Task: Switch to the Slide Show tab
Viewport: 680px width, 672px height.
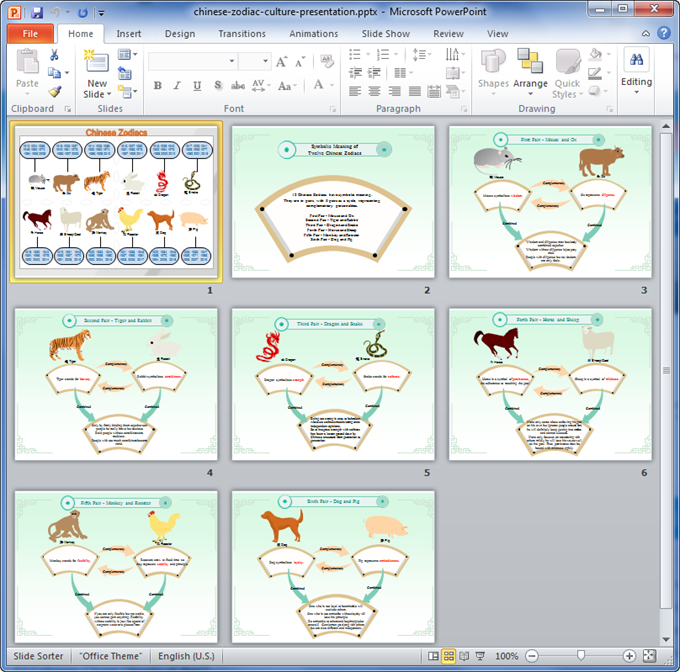Action: [x=386, y=34]
